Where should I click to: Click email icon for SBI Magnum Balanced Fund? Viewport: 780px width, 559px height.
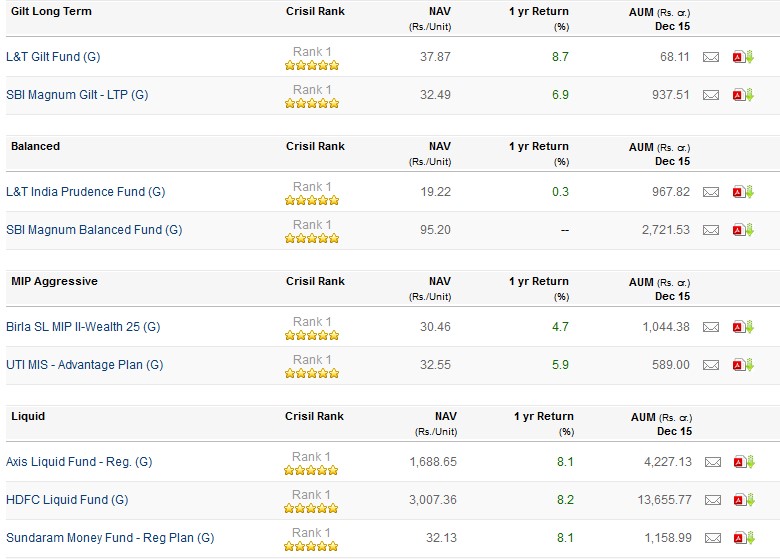pyautogui.click(x=710, y=230)
